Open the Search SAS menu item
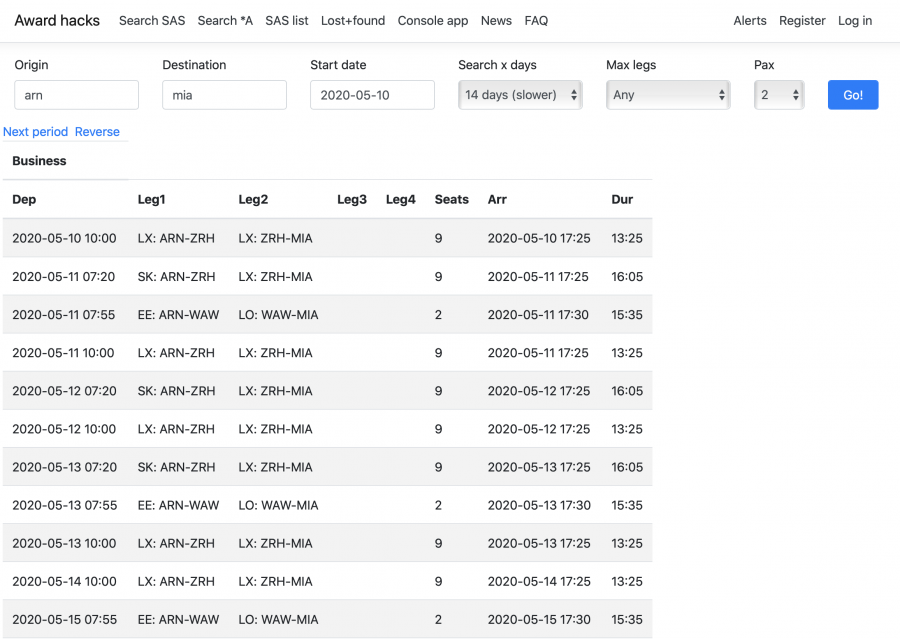 [x=152, y=21]
